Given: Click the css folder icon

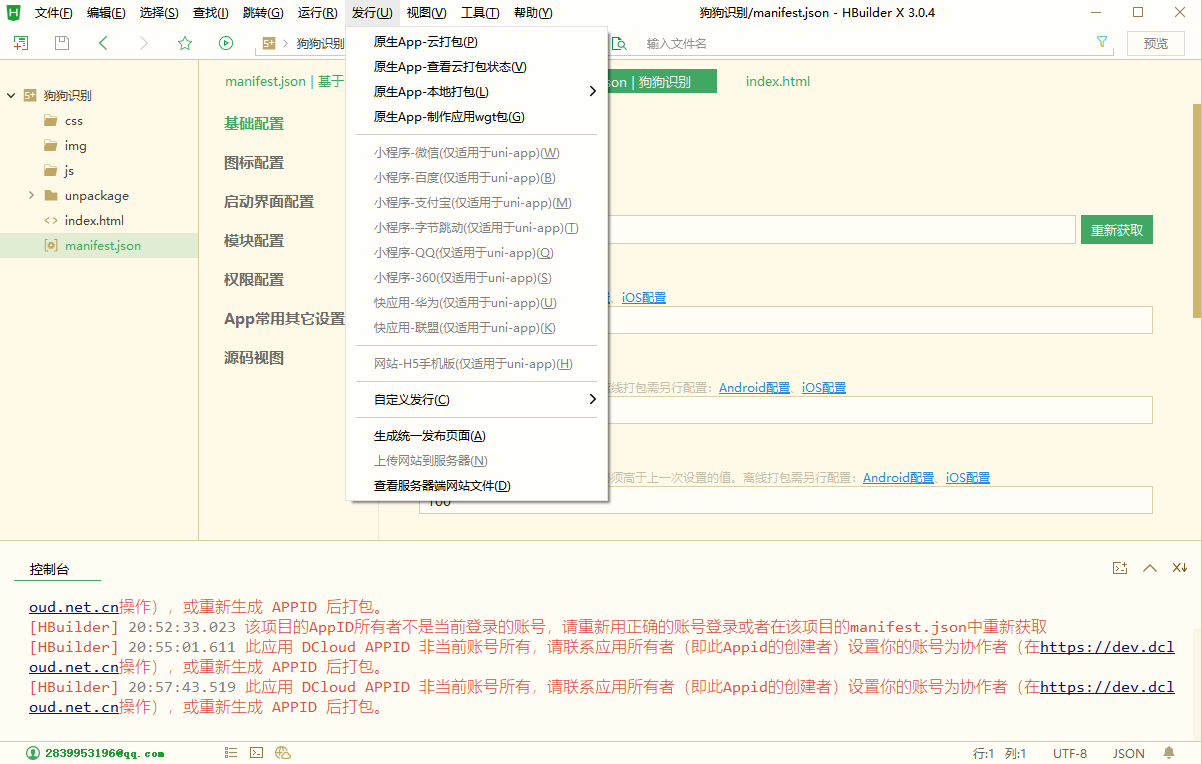Looking at the screenshot, I should pos(50,120).
